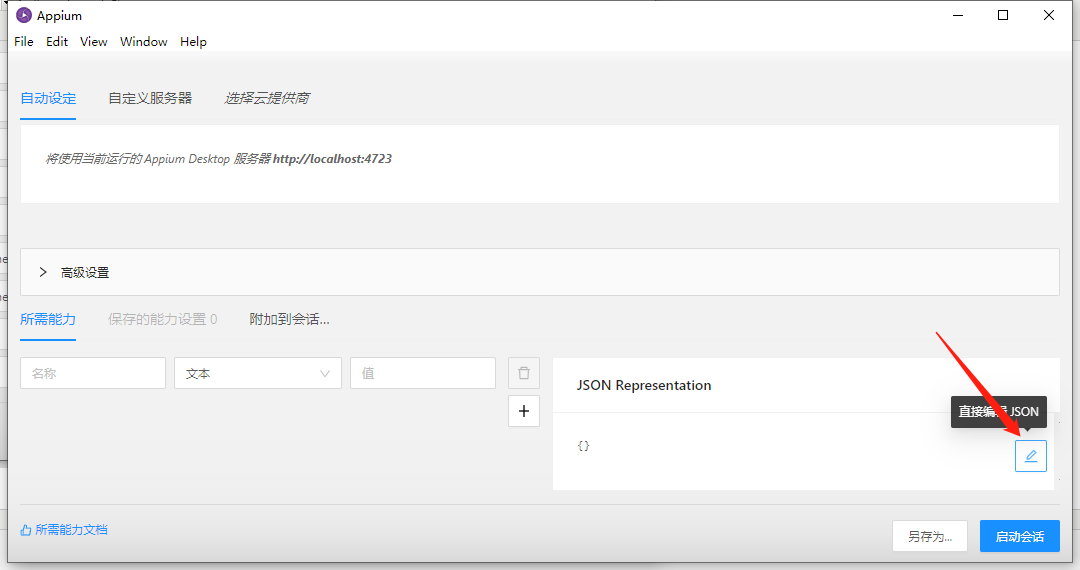Minimize the Appium window

(957, 15)
